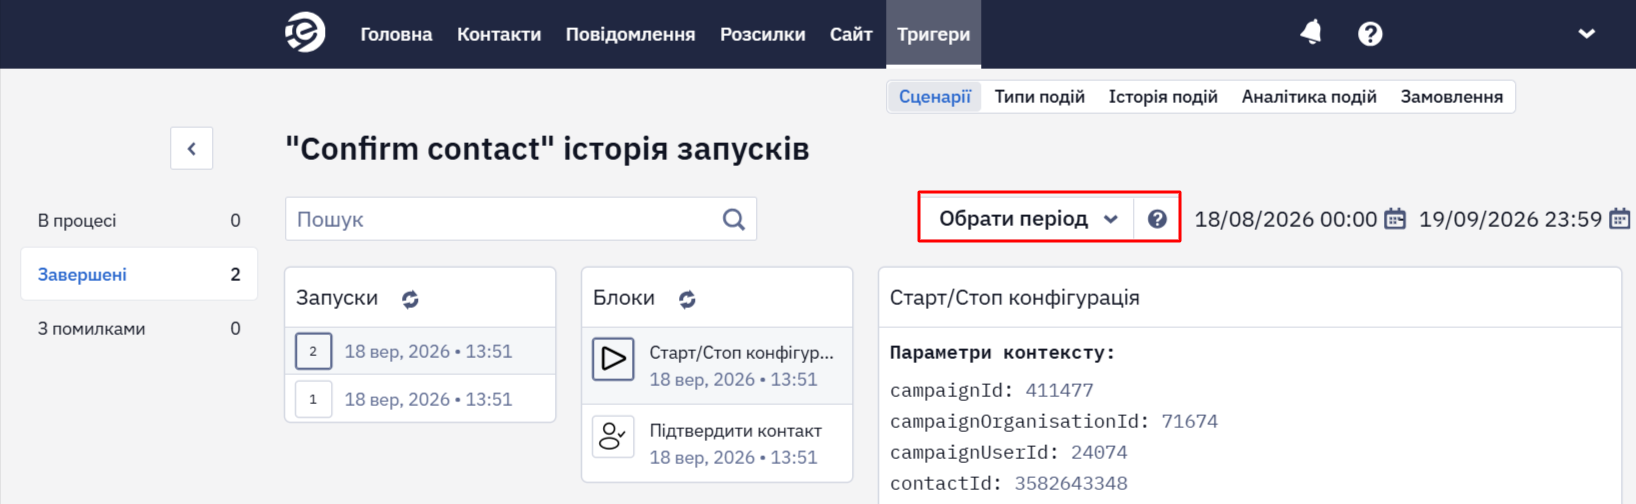The height and width of the screenshot is (504, 1636).
Task: Click contactId value 3582643348
Action: [1071, 483]
